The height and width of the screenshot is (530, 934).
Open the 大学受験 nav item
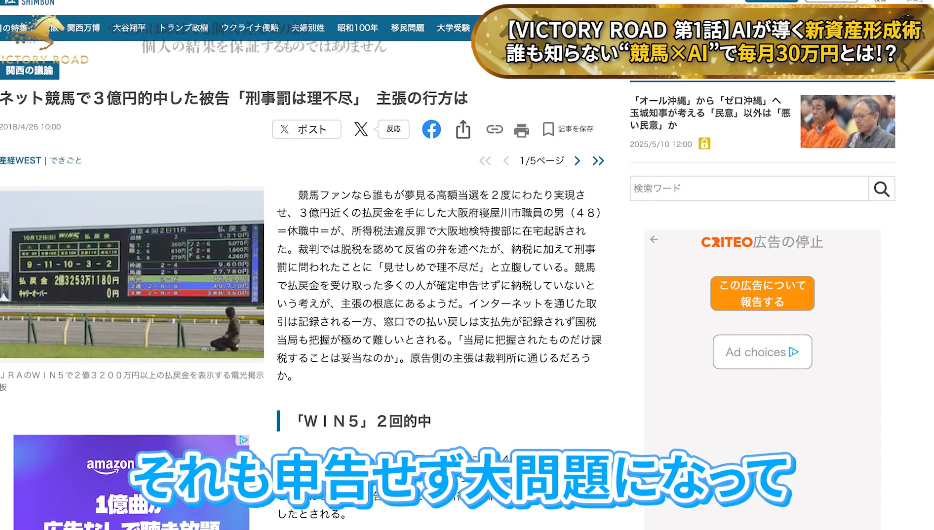[x=453, y=27]
